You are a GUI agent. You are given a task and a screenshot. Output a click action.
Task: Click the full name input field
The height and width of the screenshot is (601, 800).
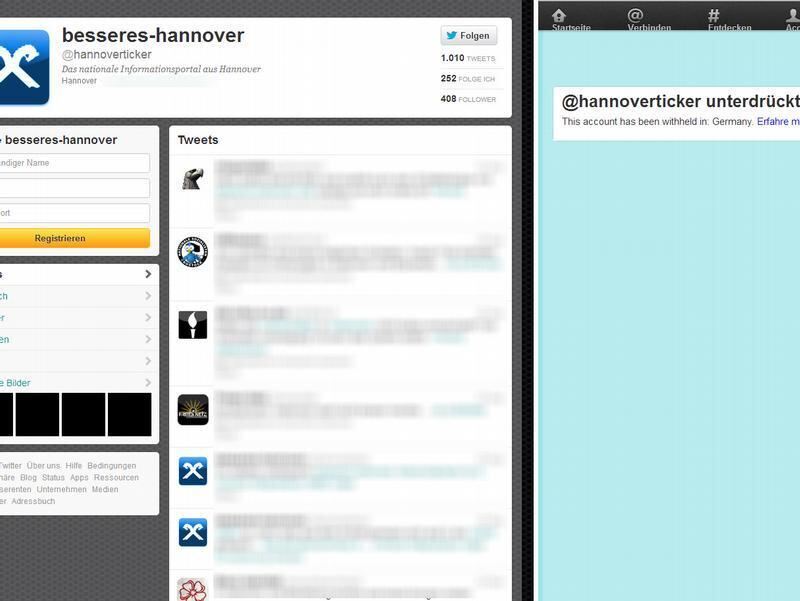[74, 163]
